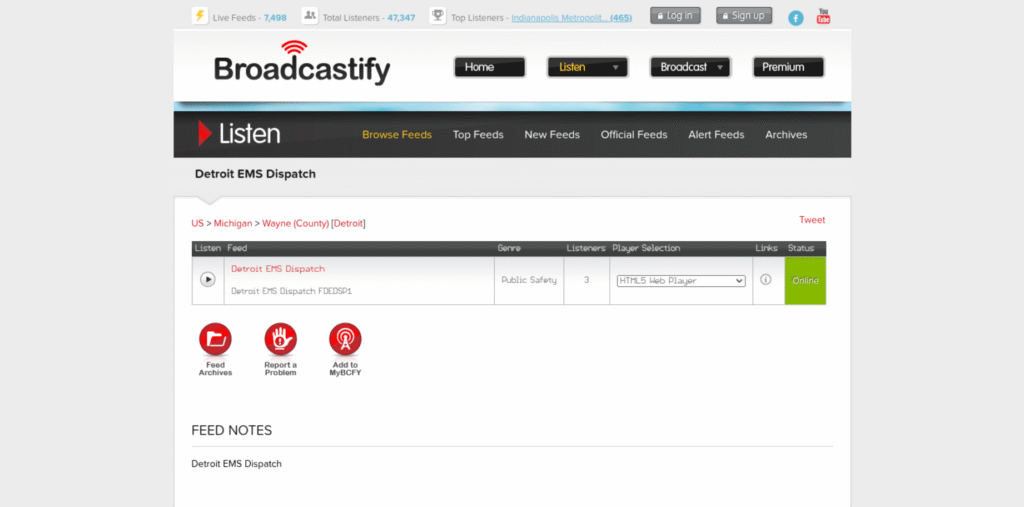The width and height of the screenshot is (1024, 507).
Task: Click the 7,498 live feeds count
Action: [x=275, y=18]
